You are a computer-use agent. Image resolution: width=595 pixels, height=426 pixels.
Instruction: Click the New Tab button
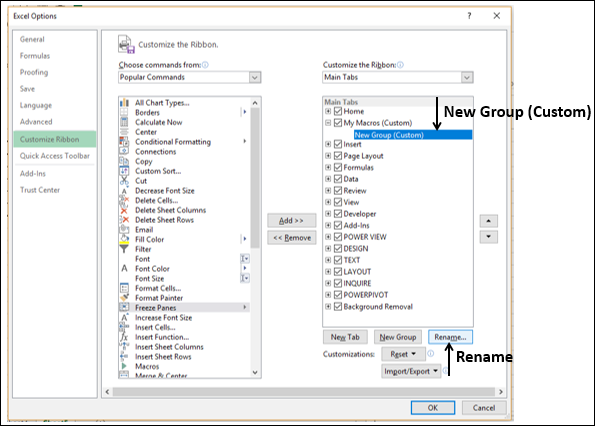(x=345, y=337)
